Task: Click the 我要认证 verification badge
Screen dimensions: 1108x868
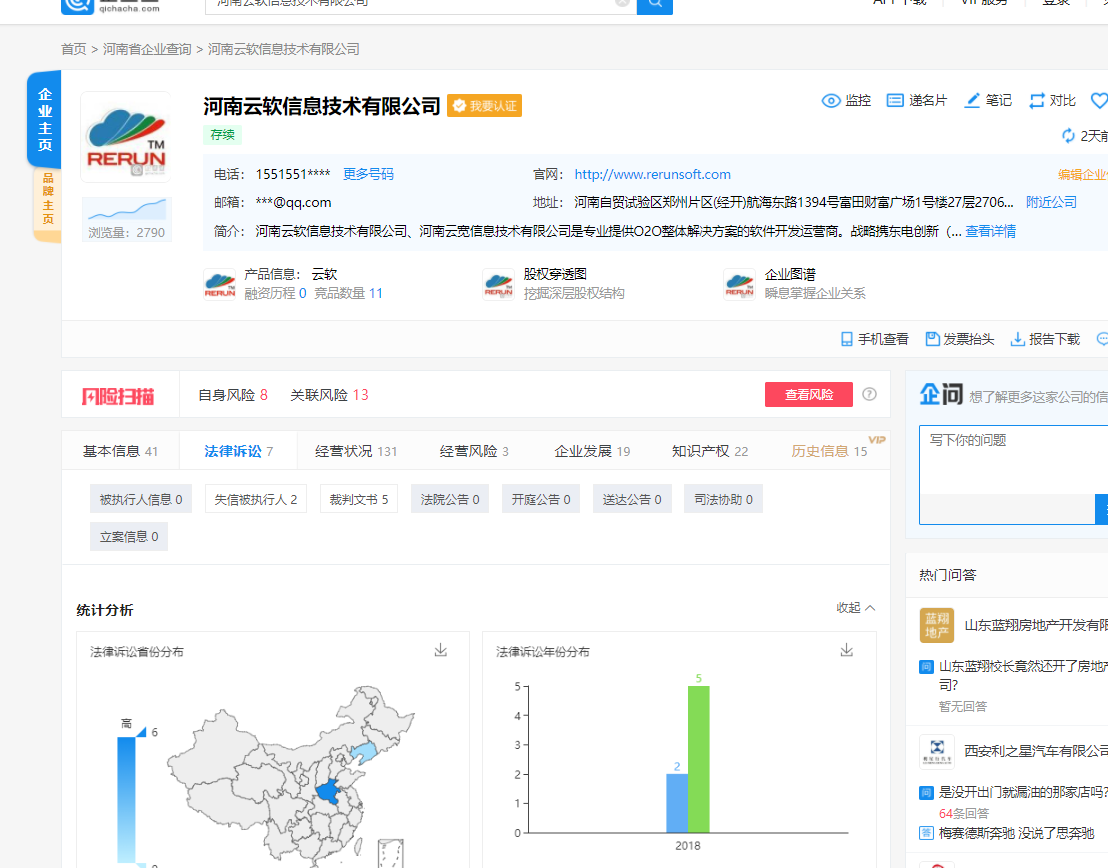Action: [x=485, y=106]
